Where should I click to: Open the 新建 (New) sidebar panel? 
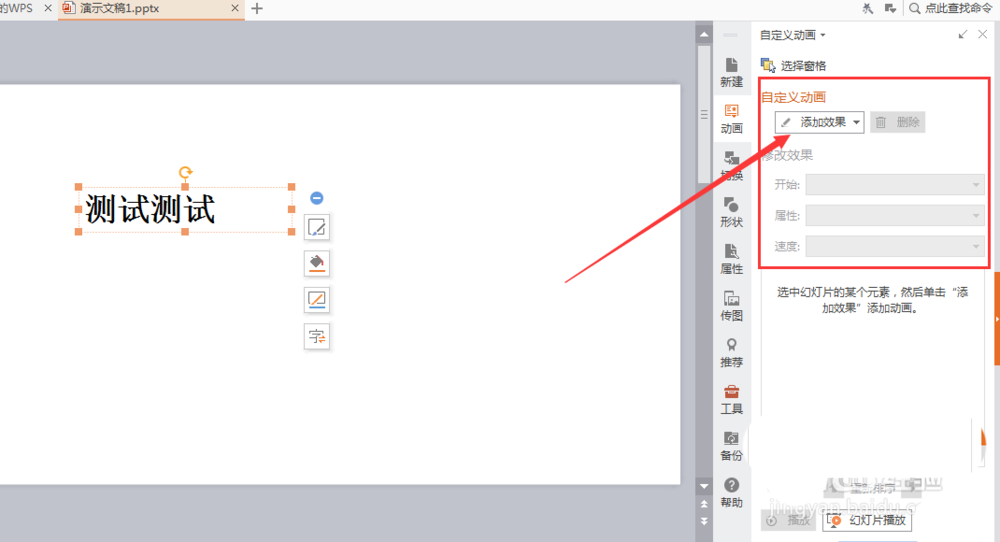click(732, 73)
